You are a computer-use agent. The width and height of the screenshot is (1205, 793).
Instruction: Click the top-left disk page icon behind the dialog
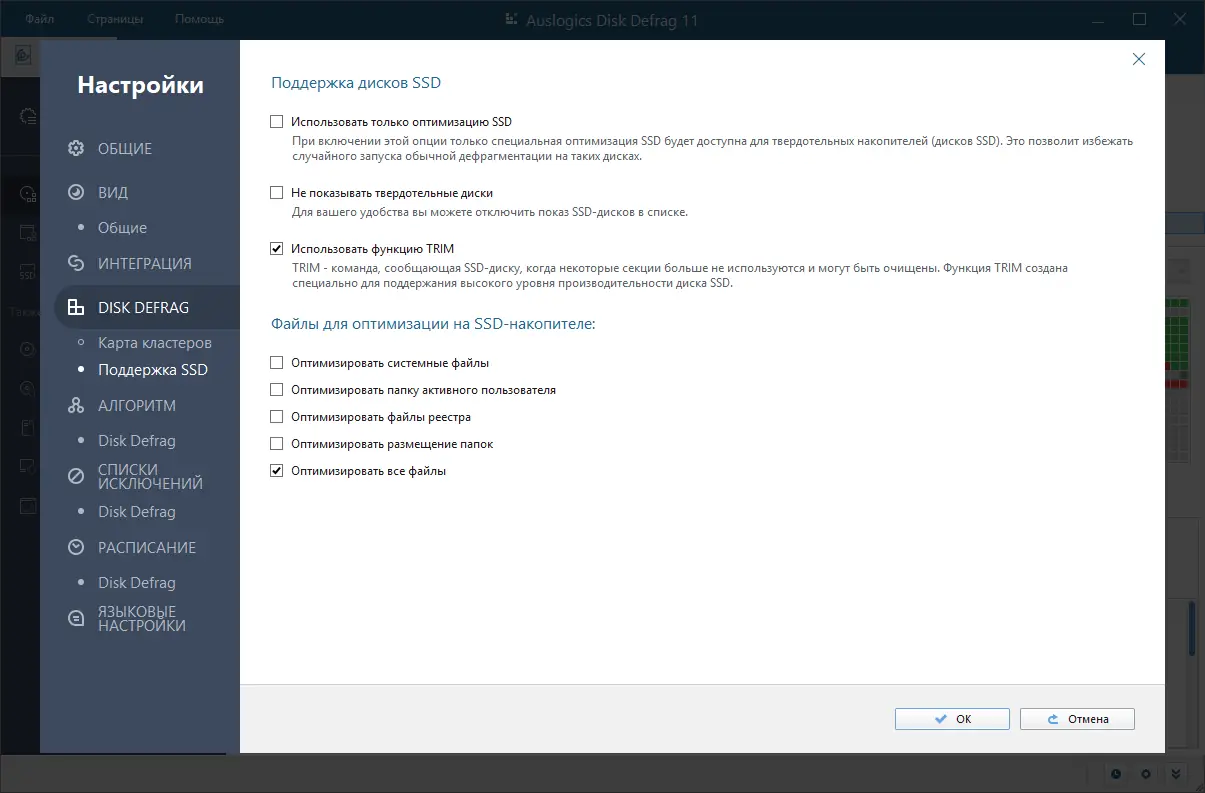tap(25, 54)
